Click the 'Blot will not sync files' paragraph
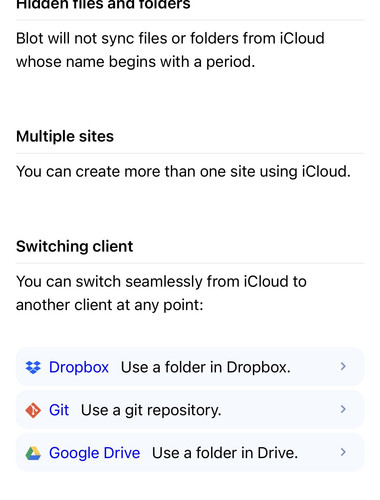The width and height of the screenshot is (380, 500). point(170,50)
